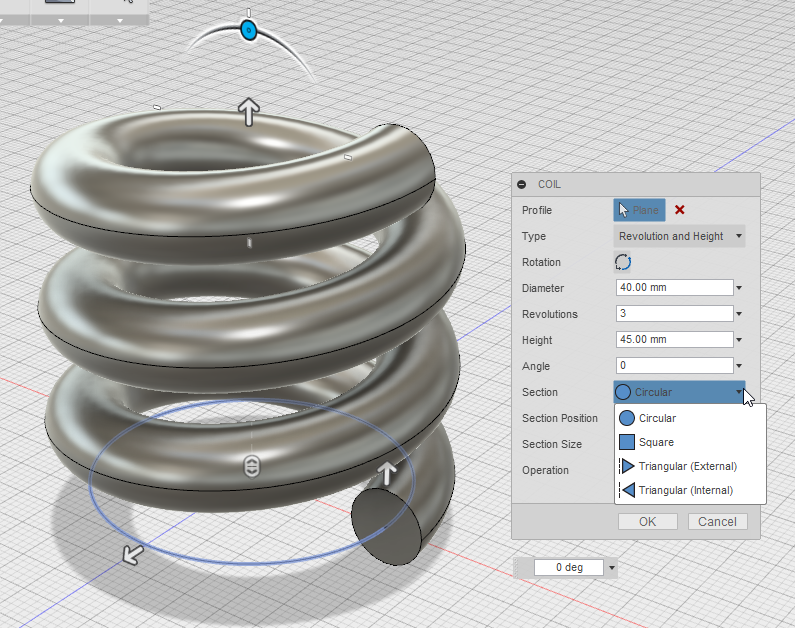This screenshot has width=795, height=628.
Task: Expand the Height field dropdown arrow
Action: click(x=739, y=340)
